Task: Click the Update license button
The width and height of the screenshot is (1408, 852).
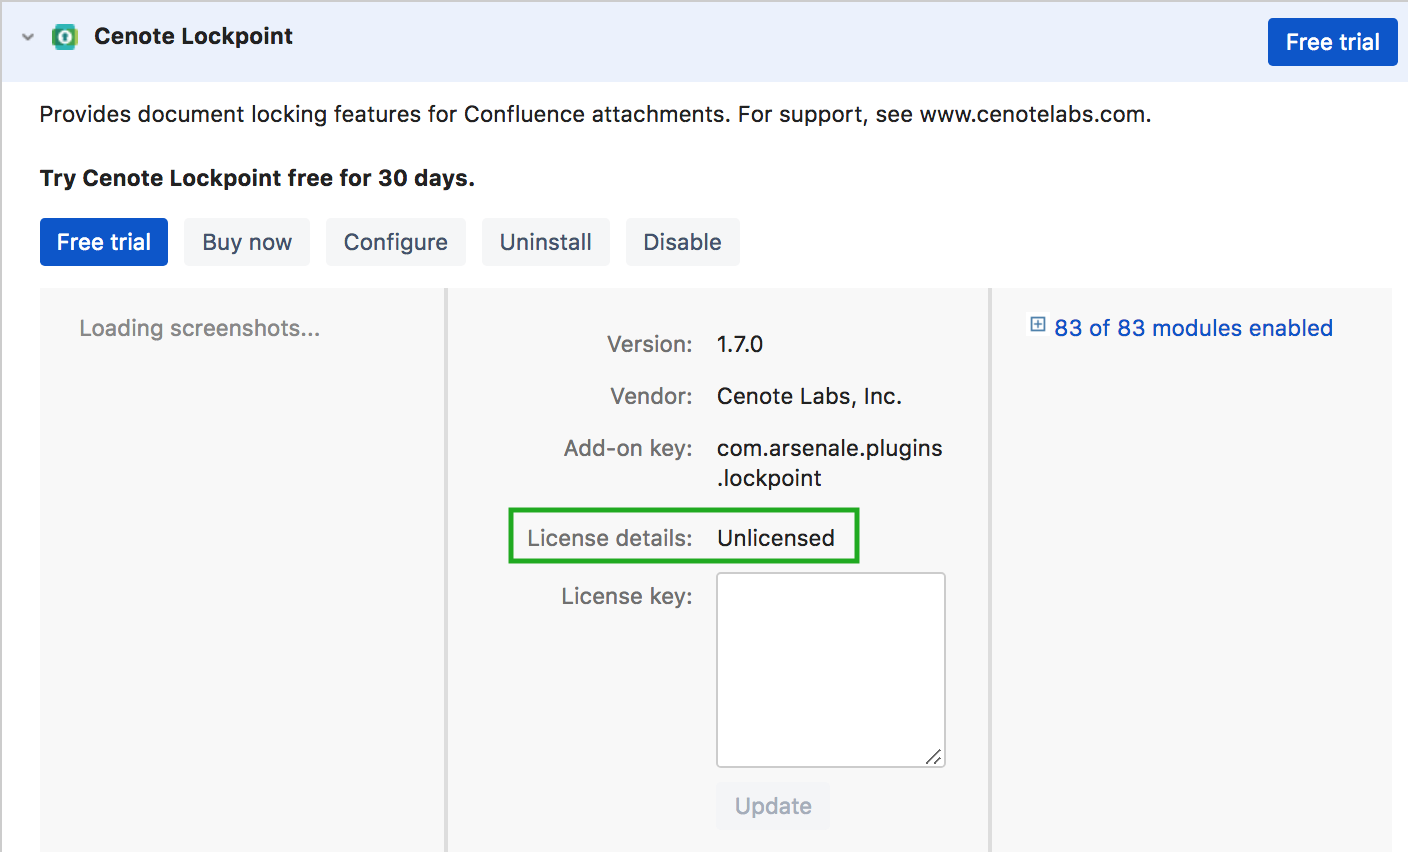Action: point(773,806)
